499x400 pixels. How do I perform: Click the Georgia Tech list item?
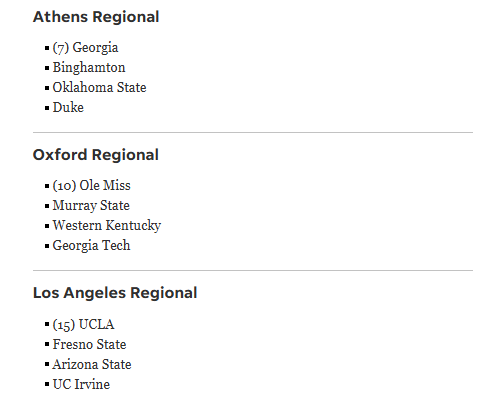pos(91,245)
